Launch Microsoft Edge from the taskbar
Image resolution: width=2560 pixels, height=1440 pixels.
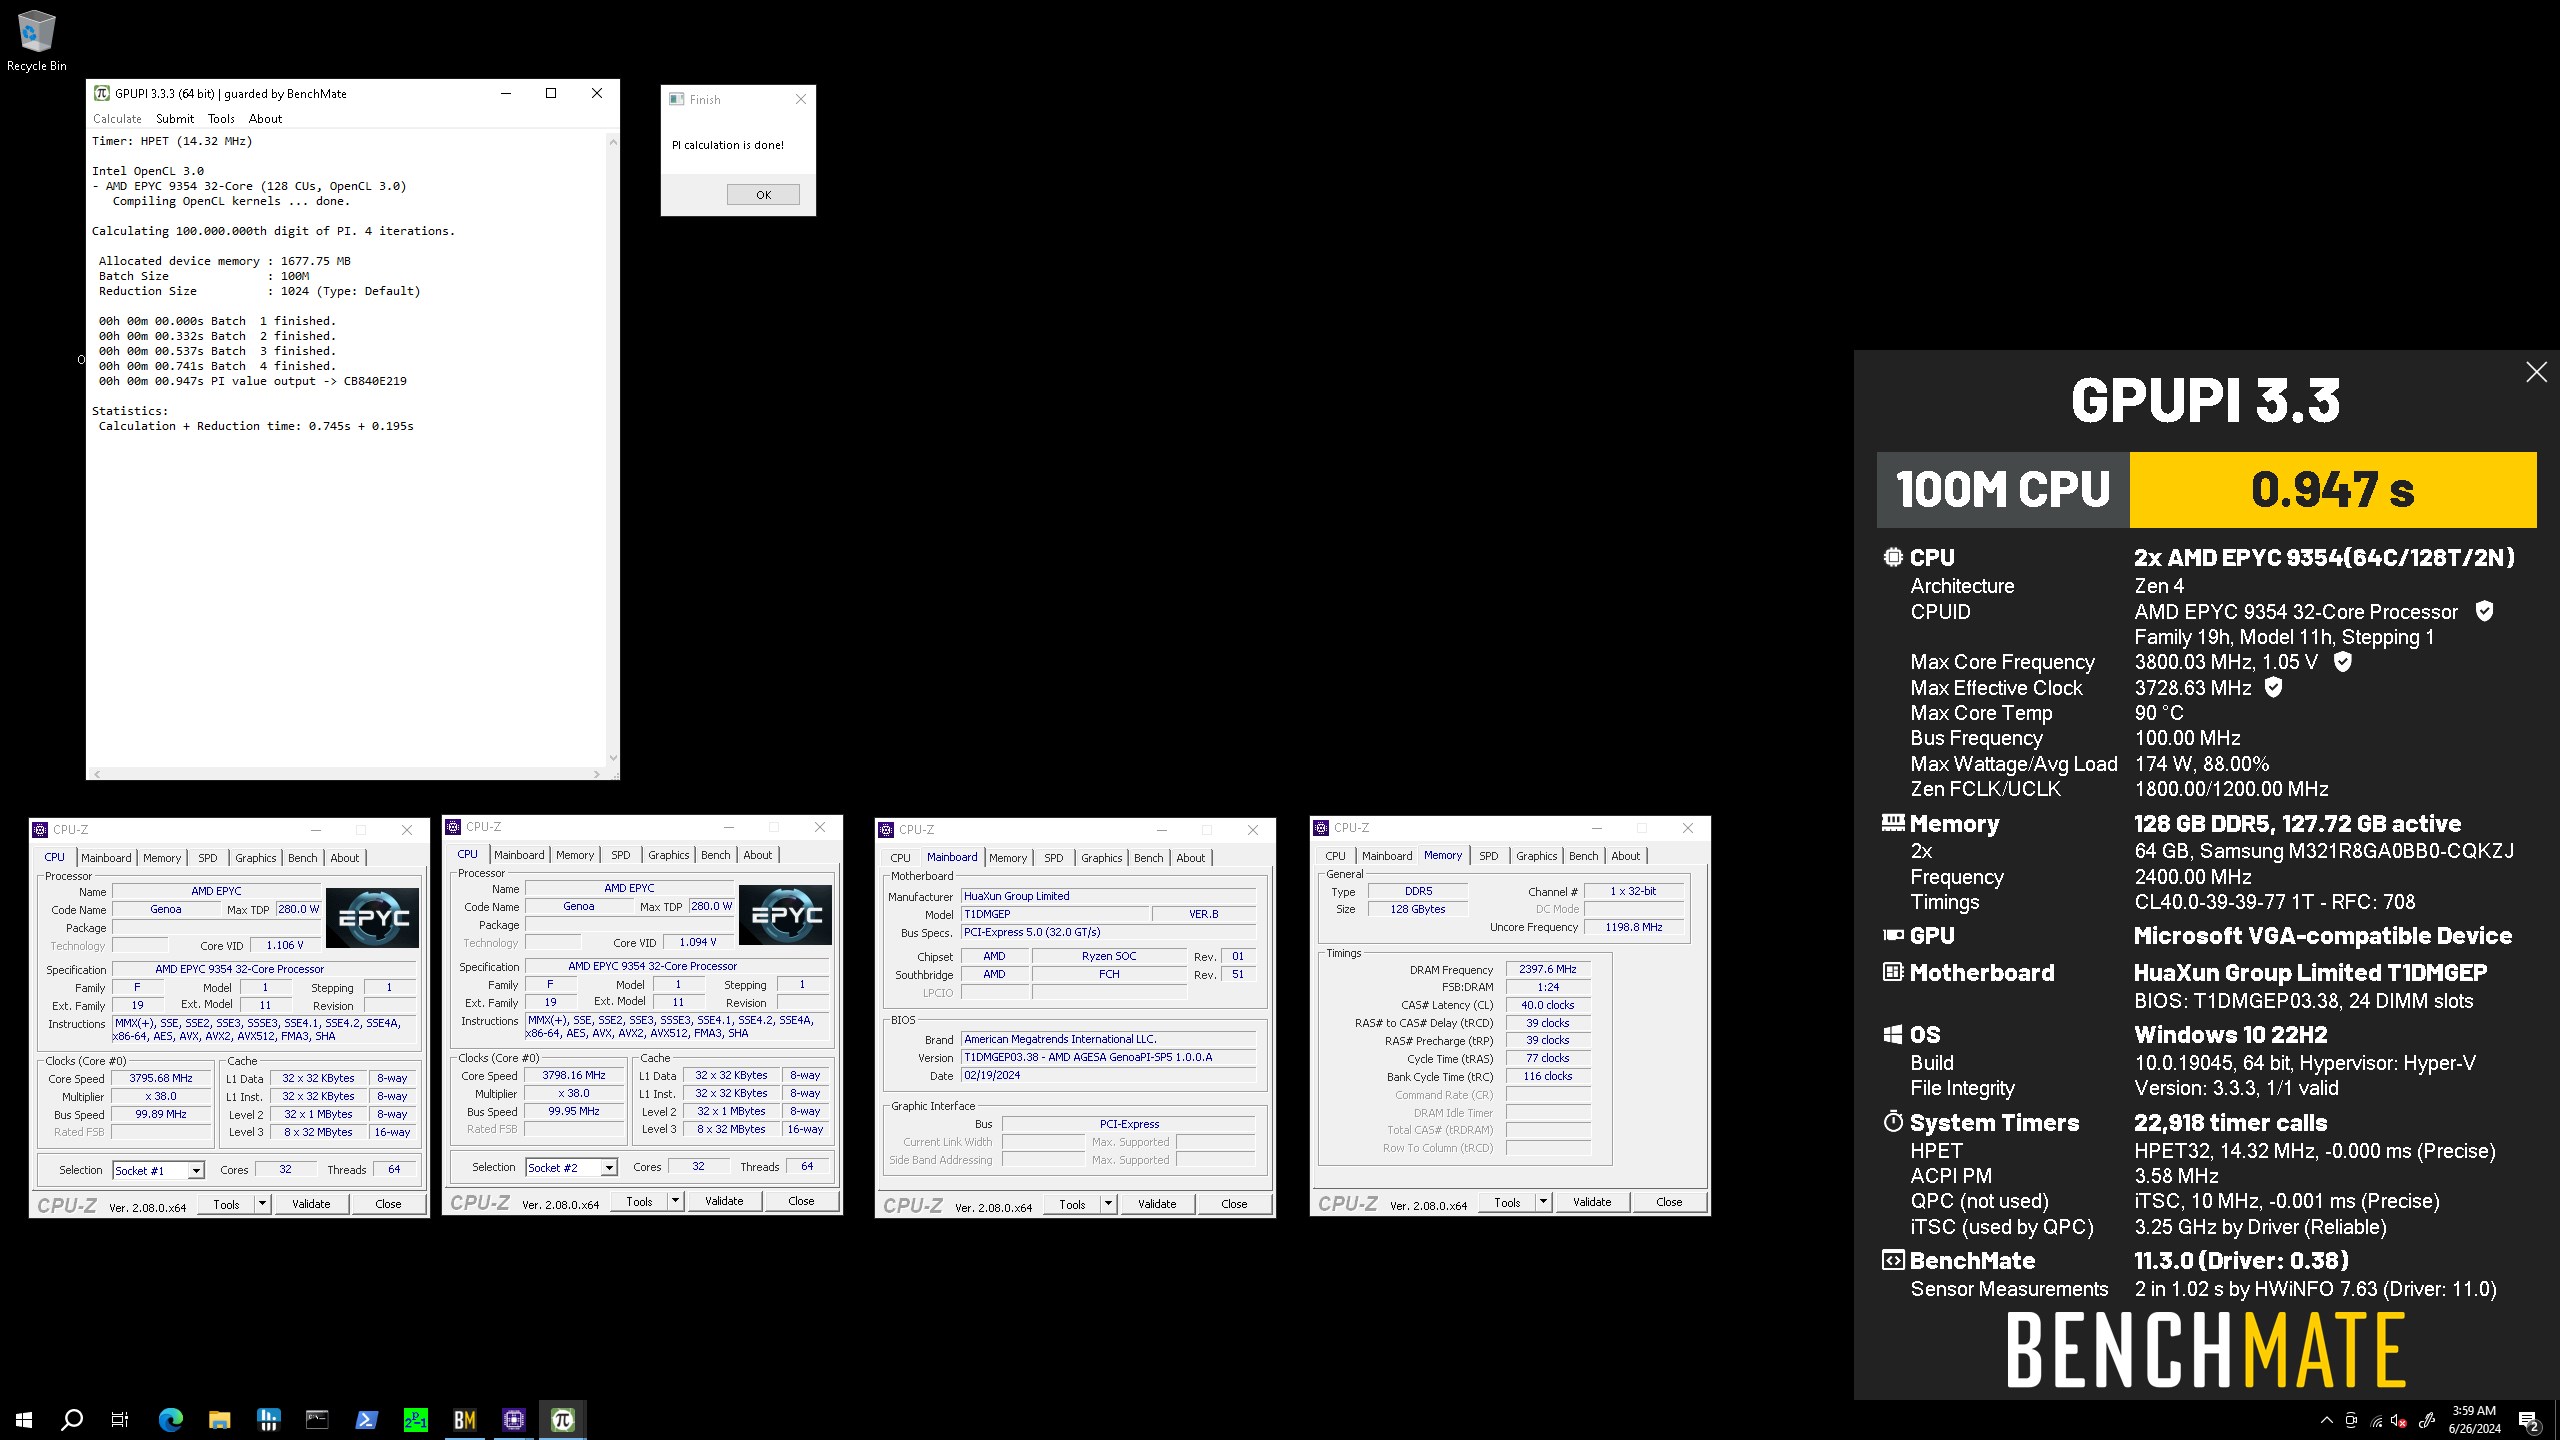[x=171, y=1419]
